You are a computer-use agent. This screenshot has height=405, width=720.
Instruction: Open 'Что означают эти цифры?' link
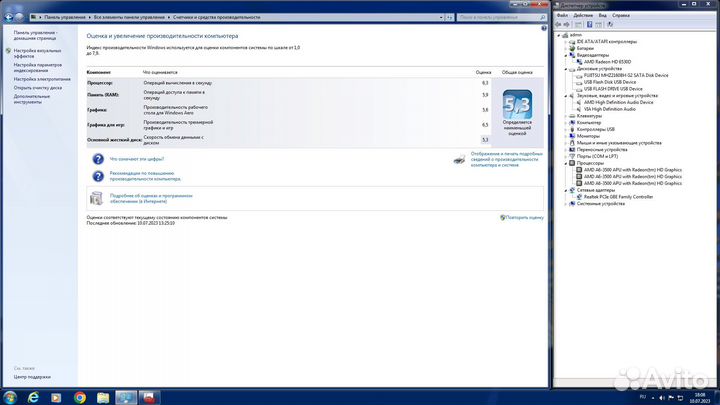pyautogui.click(x=137, y=159)
